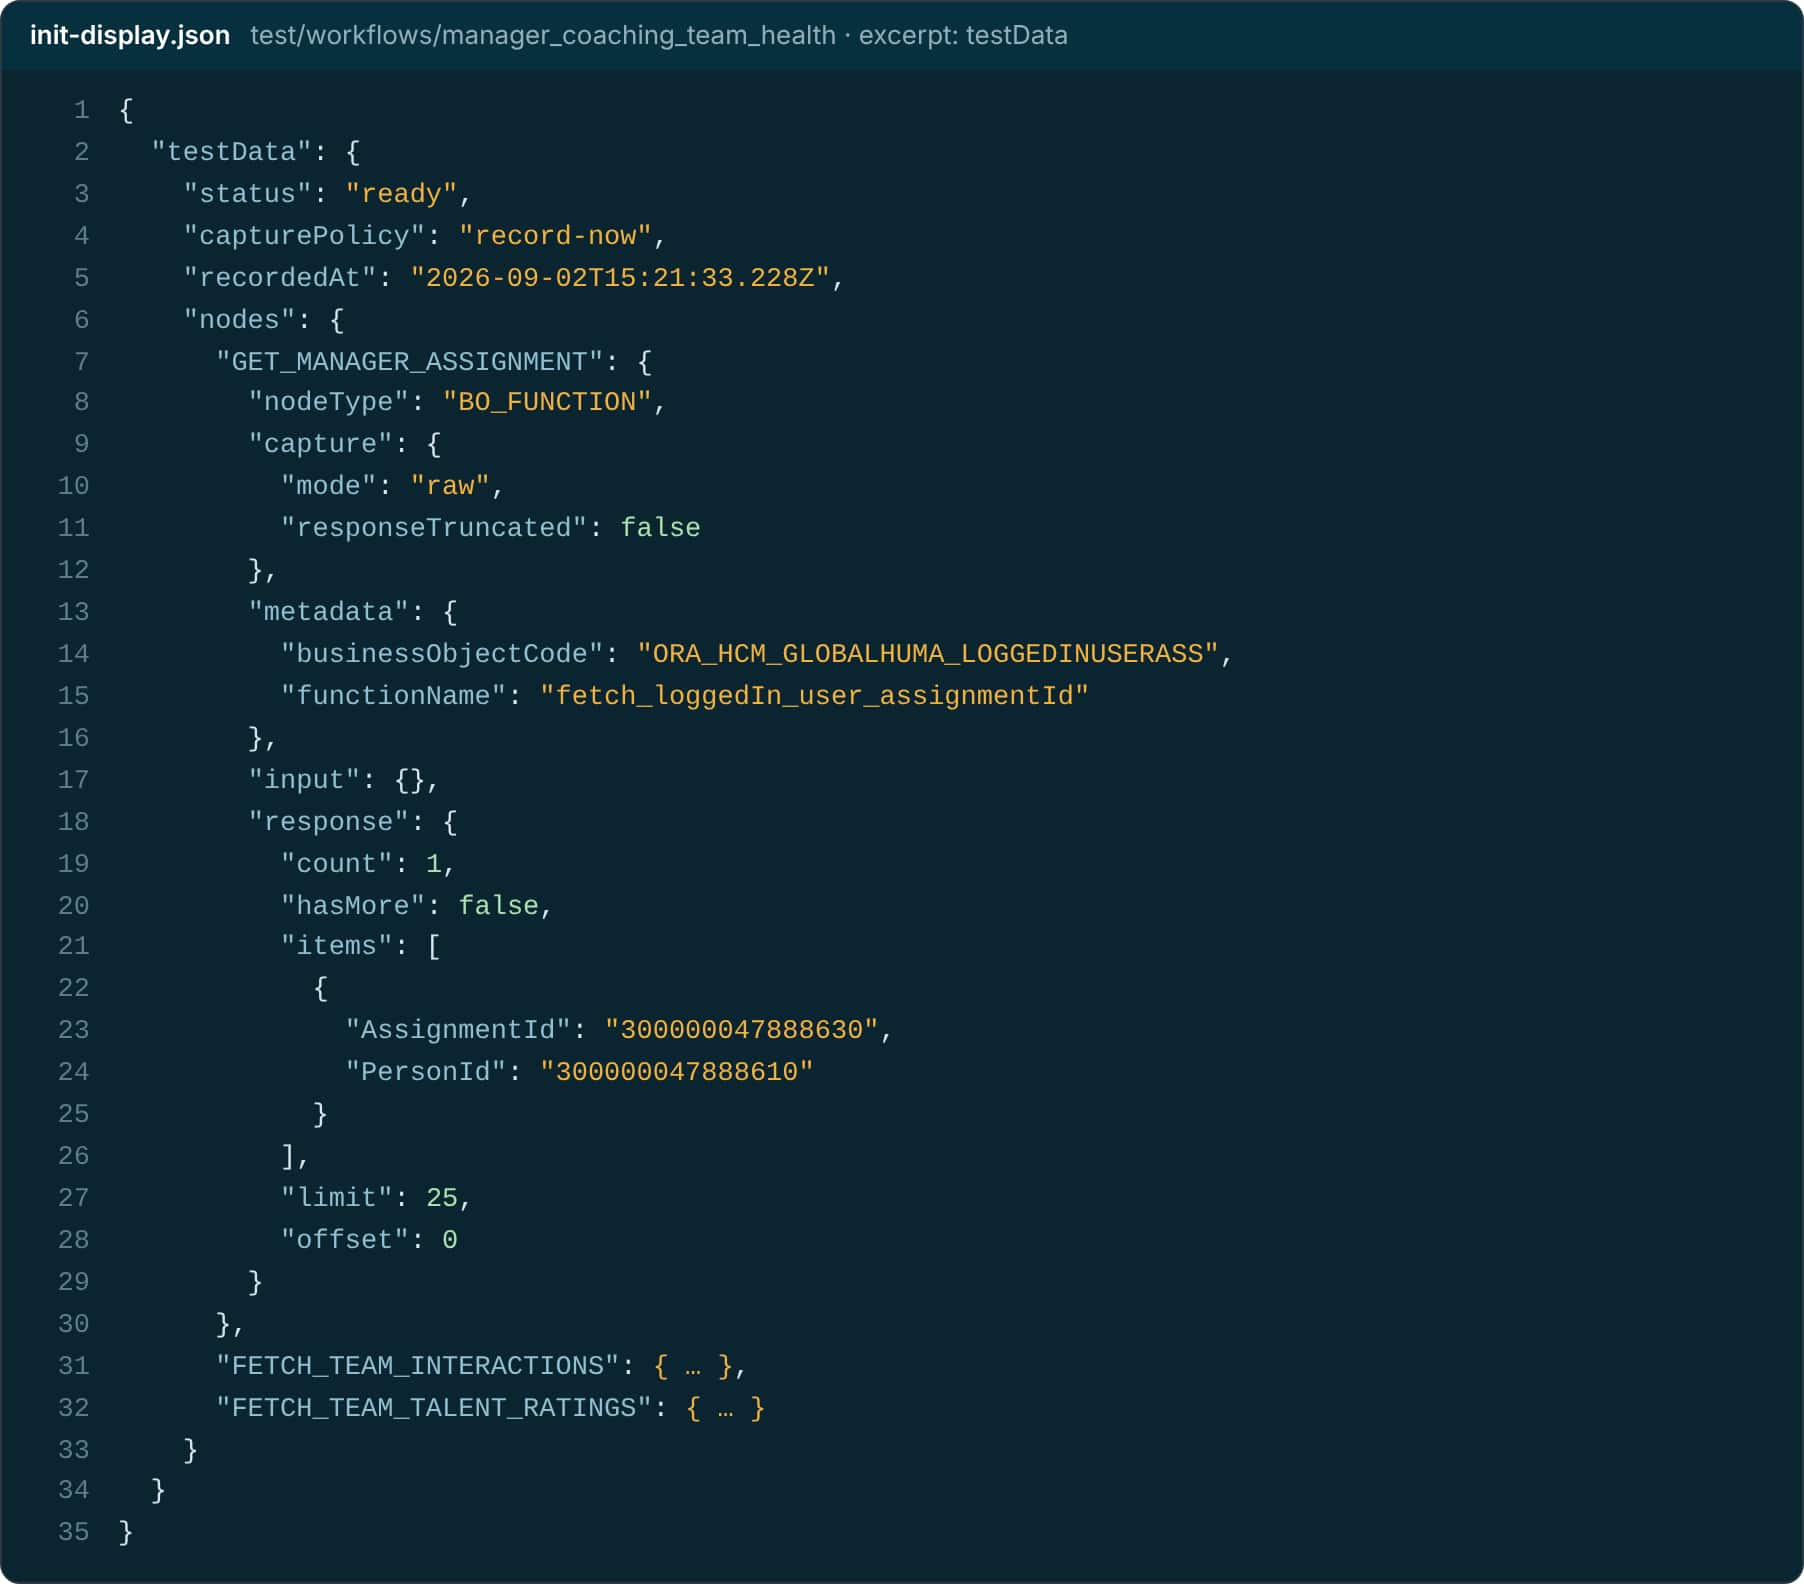Click line number 13
1804x1586 pixels.
[73, 612]
